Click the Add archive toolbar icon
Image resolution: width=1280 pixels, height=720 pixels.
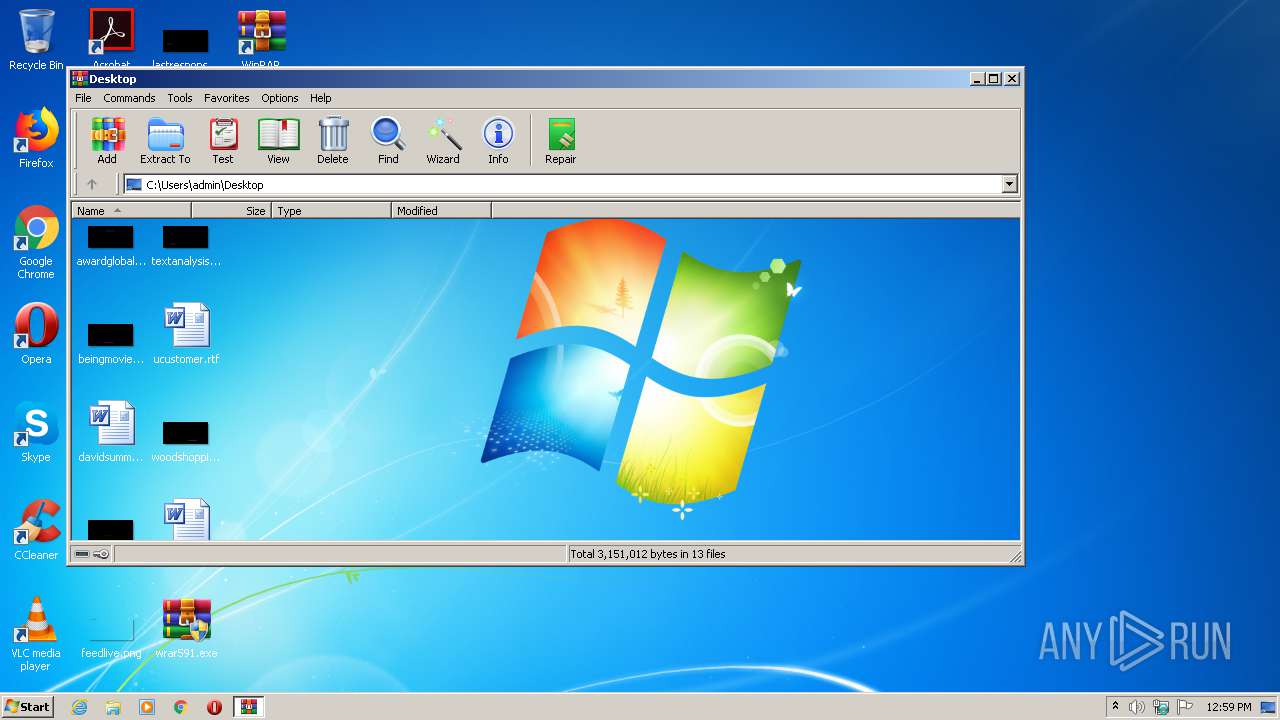pyautogui.click(x=107, y=140)
